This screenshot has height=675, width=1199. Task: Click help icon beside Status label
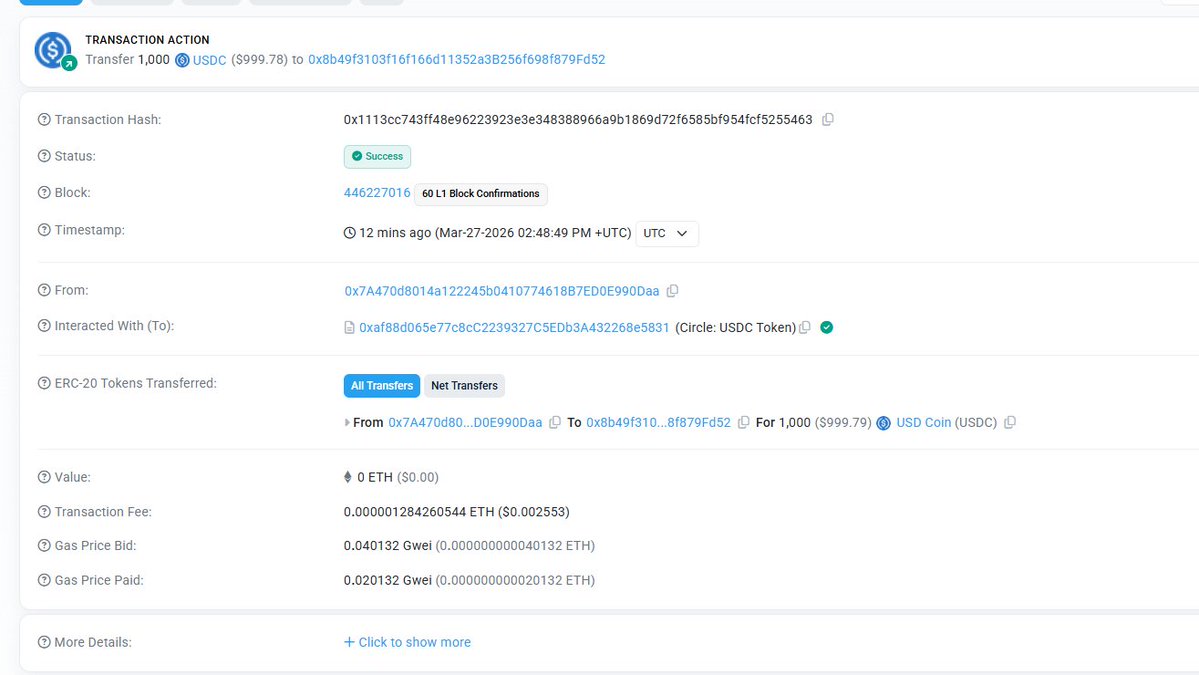[x=44, y=156]
